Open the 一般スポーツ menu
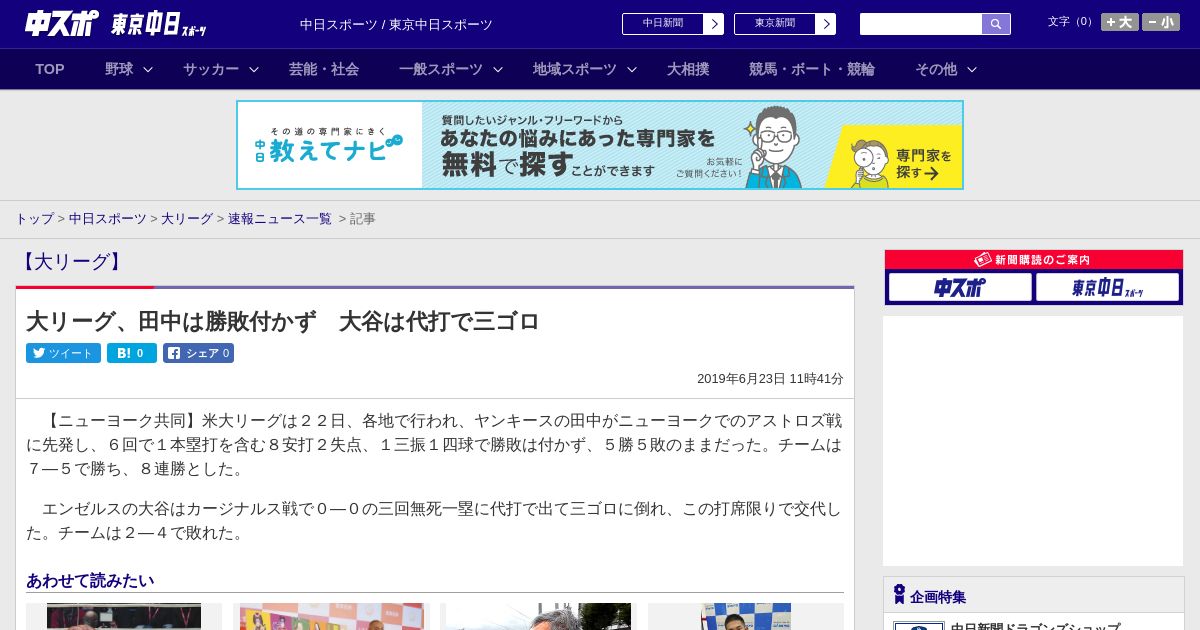The width and height of the screenshot is (1200, 630). [441, 69]
